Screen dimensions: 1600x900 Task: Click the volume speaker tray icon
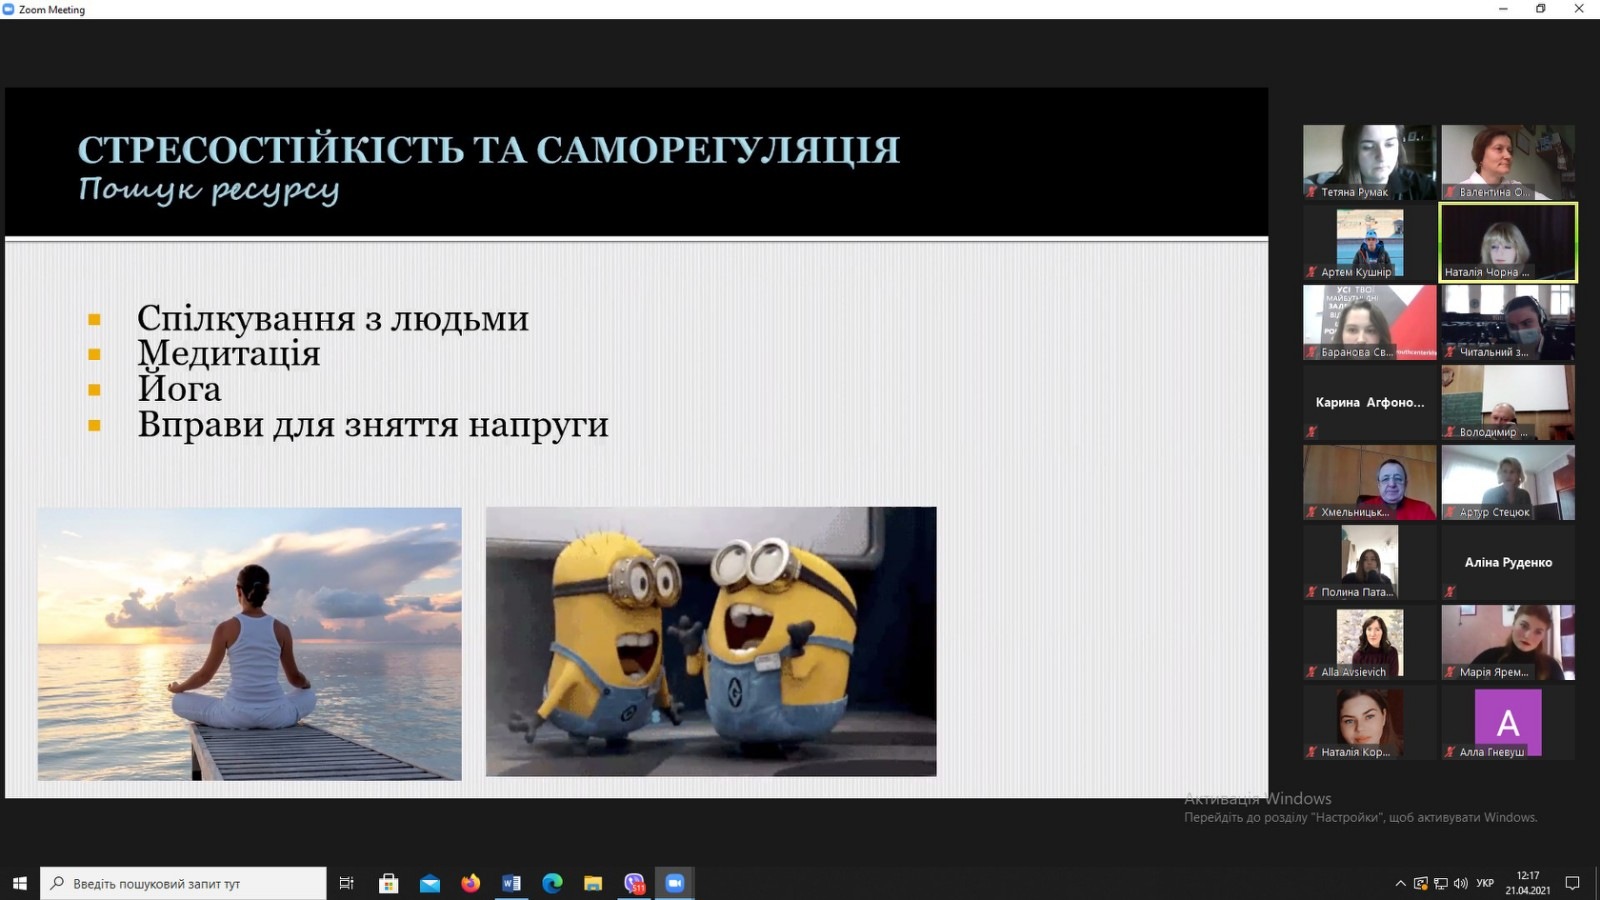(x=1460, y=883)
